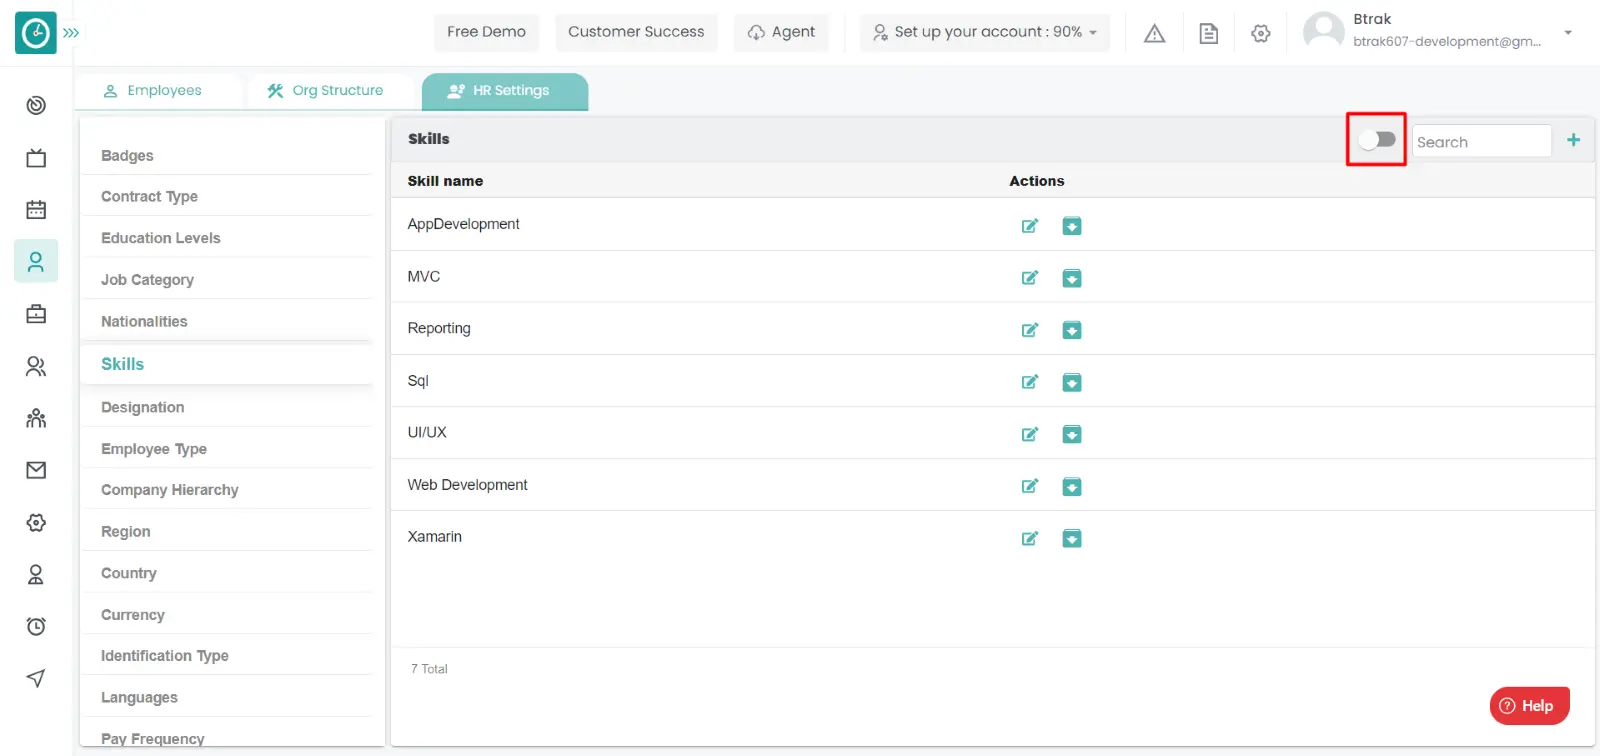The height and width of the screenshot is (756, 1600).
Task: Click the warning triangle icon in header
Action: tap(1155, 33)
